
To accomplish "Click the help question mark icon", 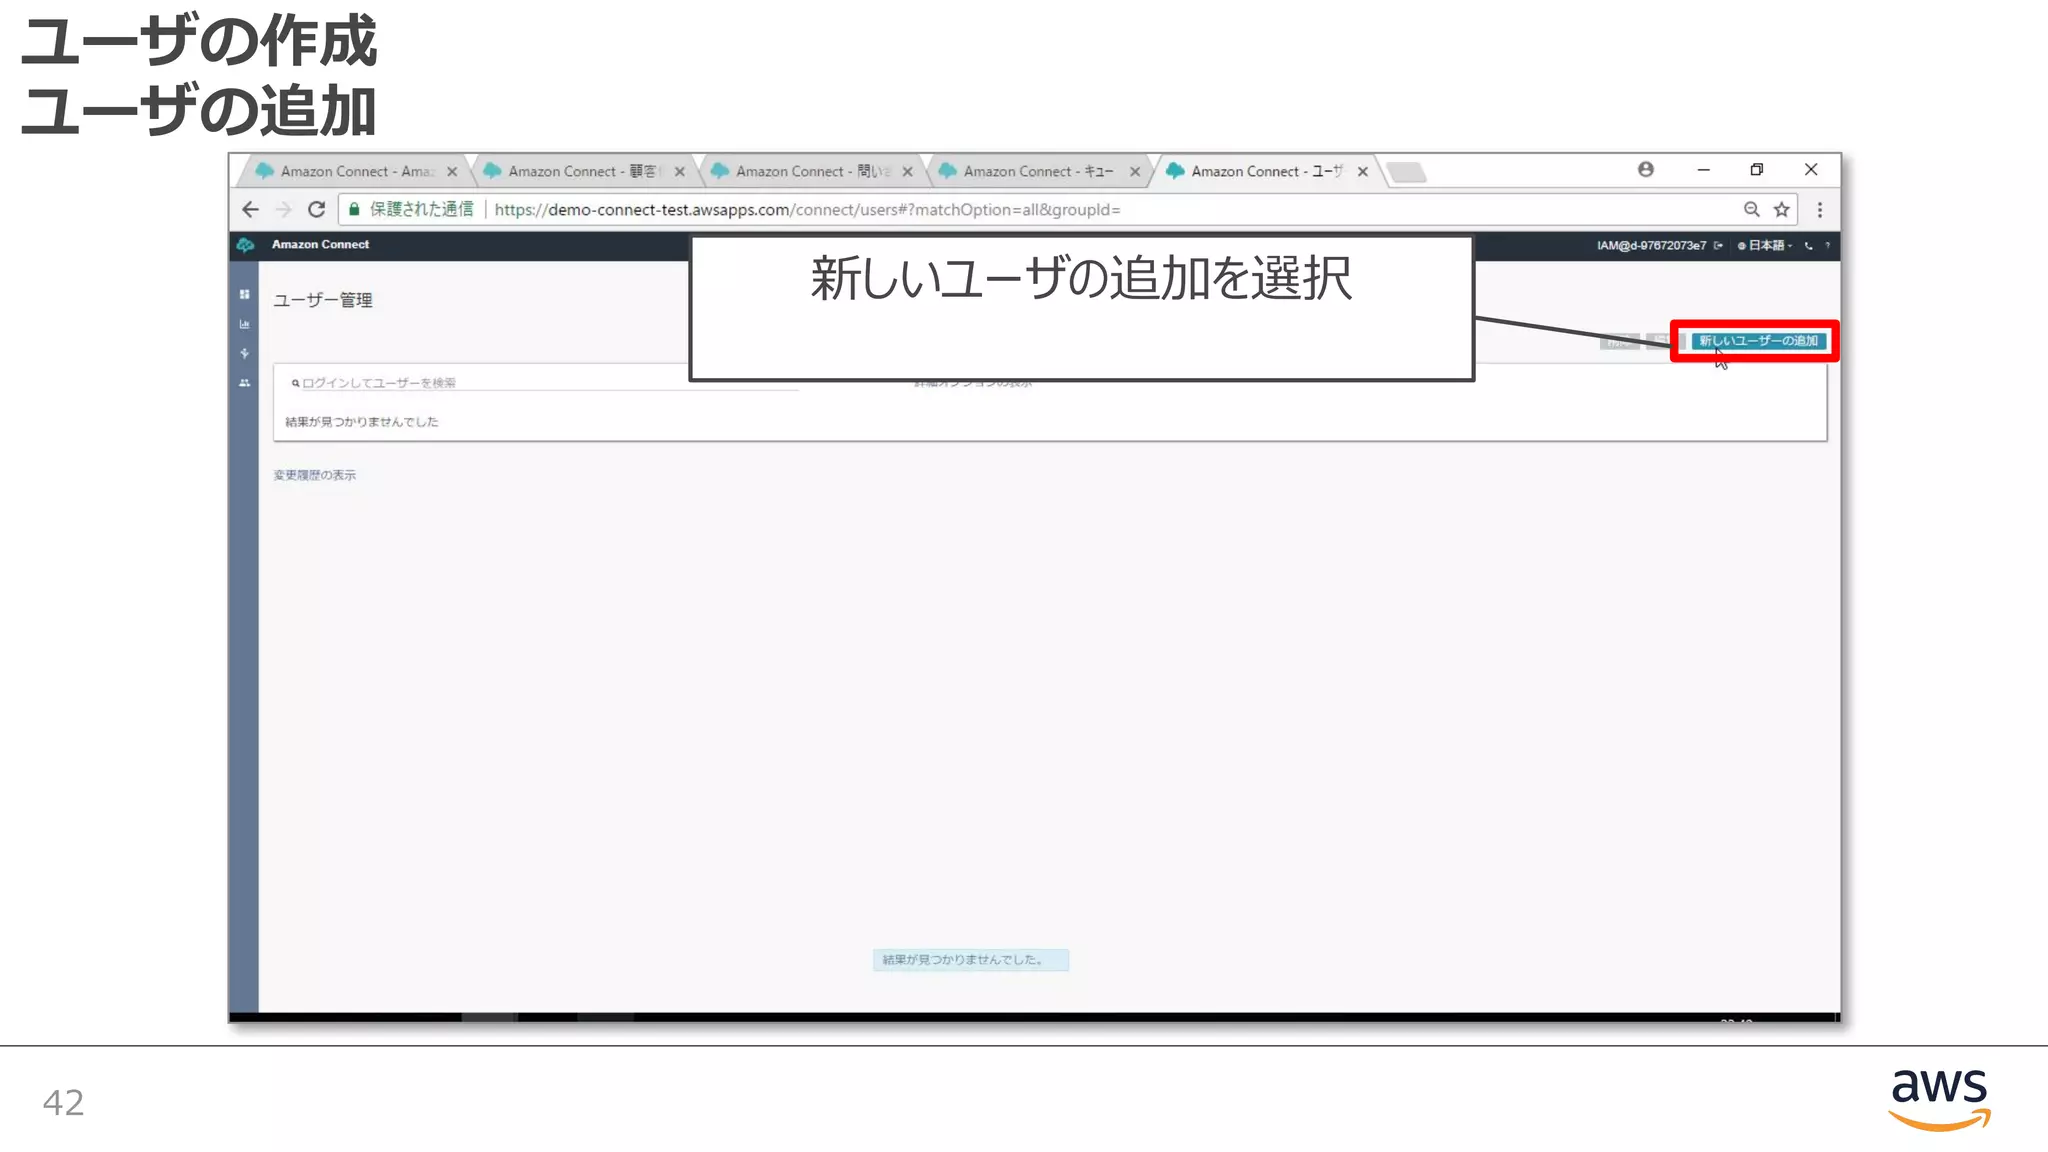I will 1827,245.
